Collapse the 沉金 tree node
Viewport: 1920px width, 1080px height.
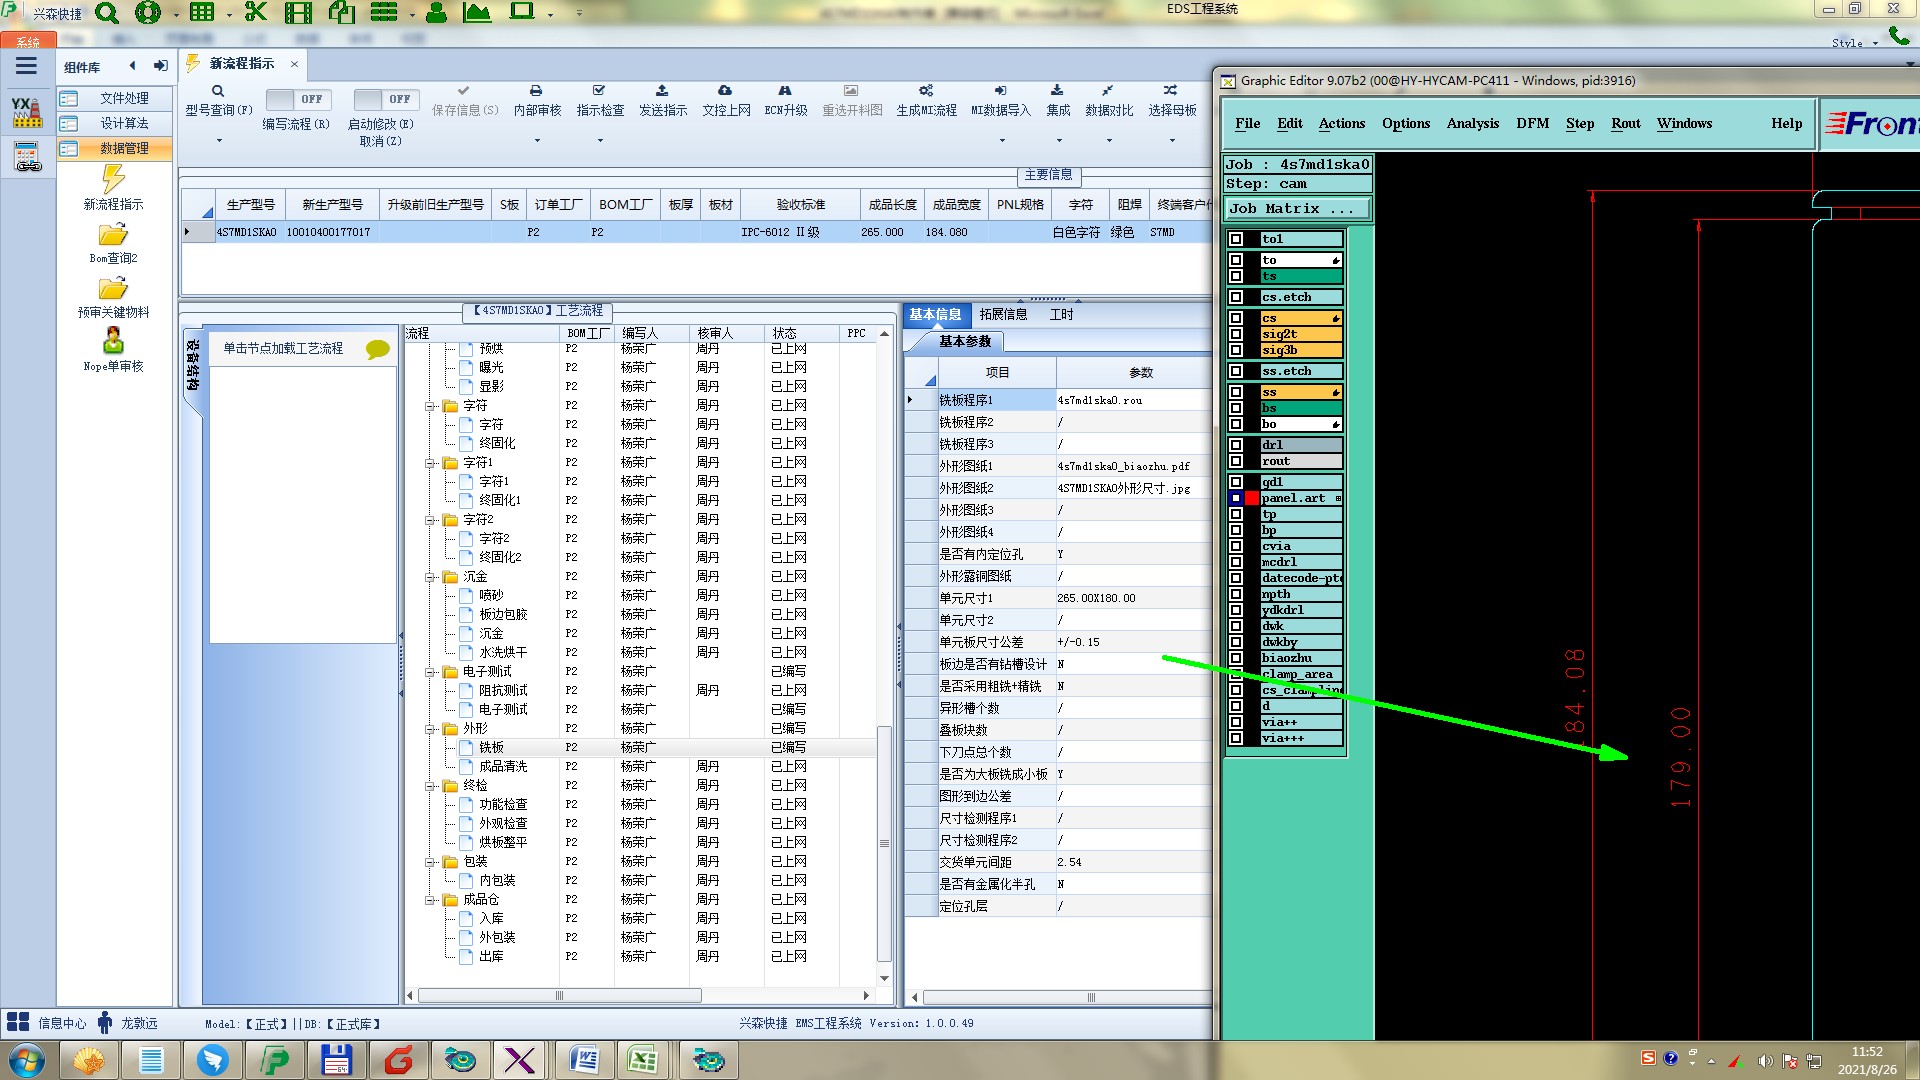[431, 577]
